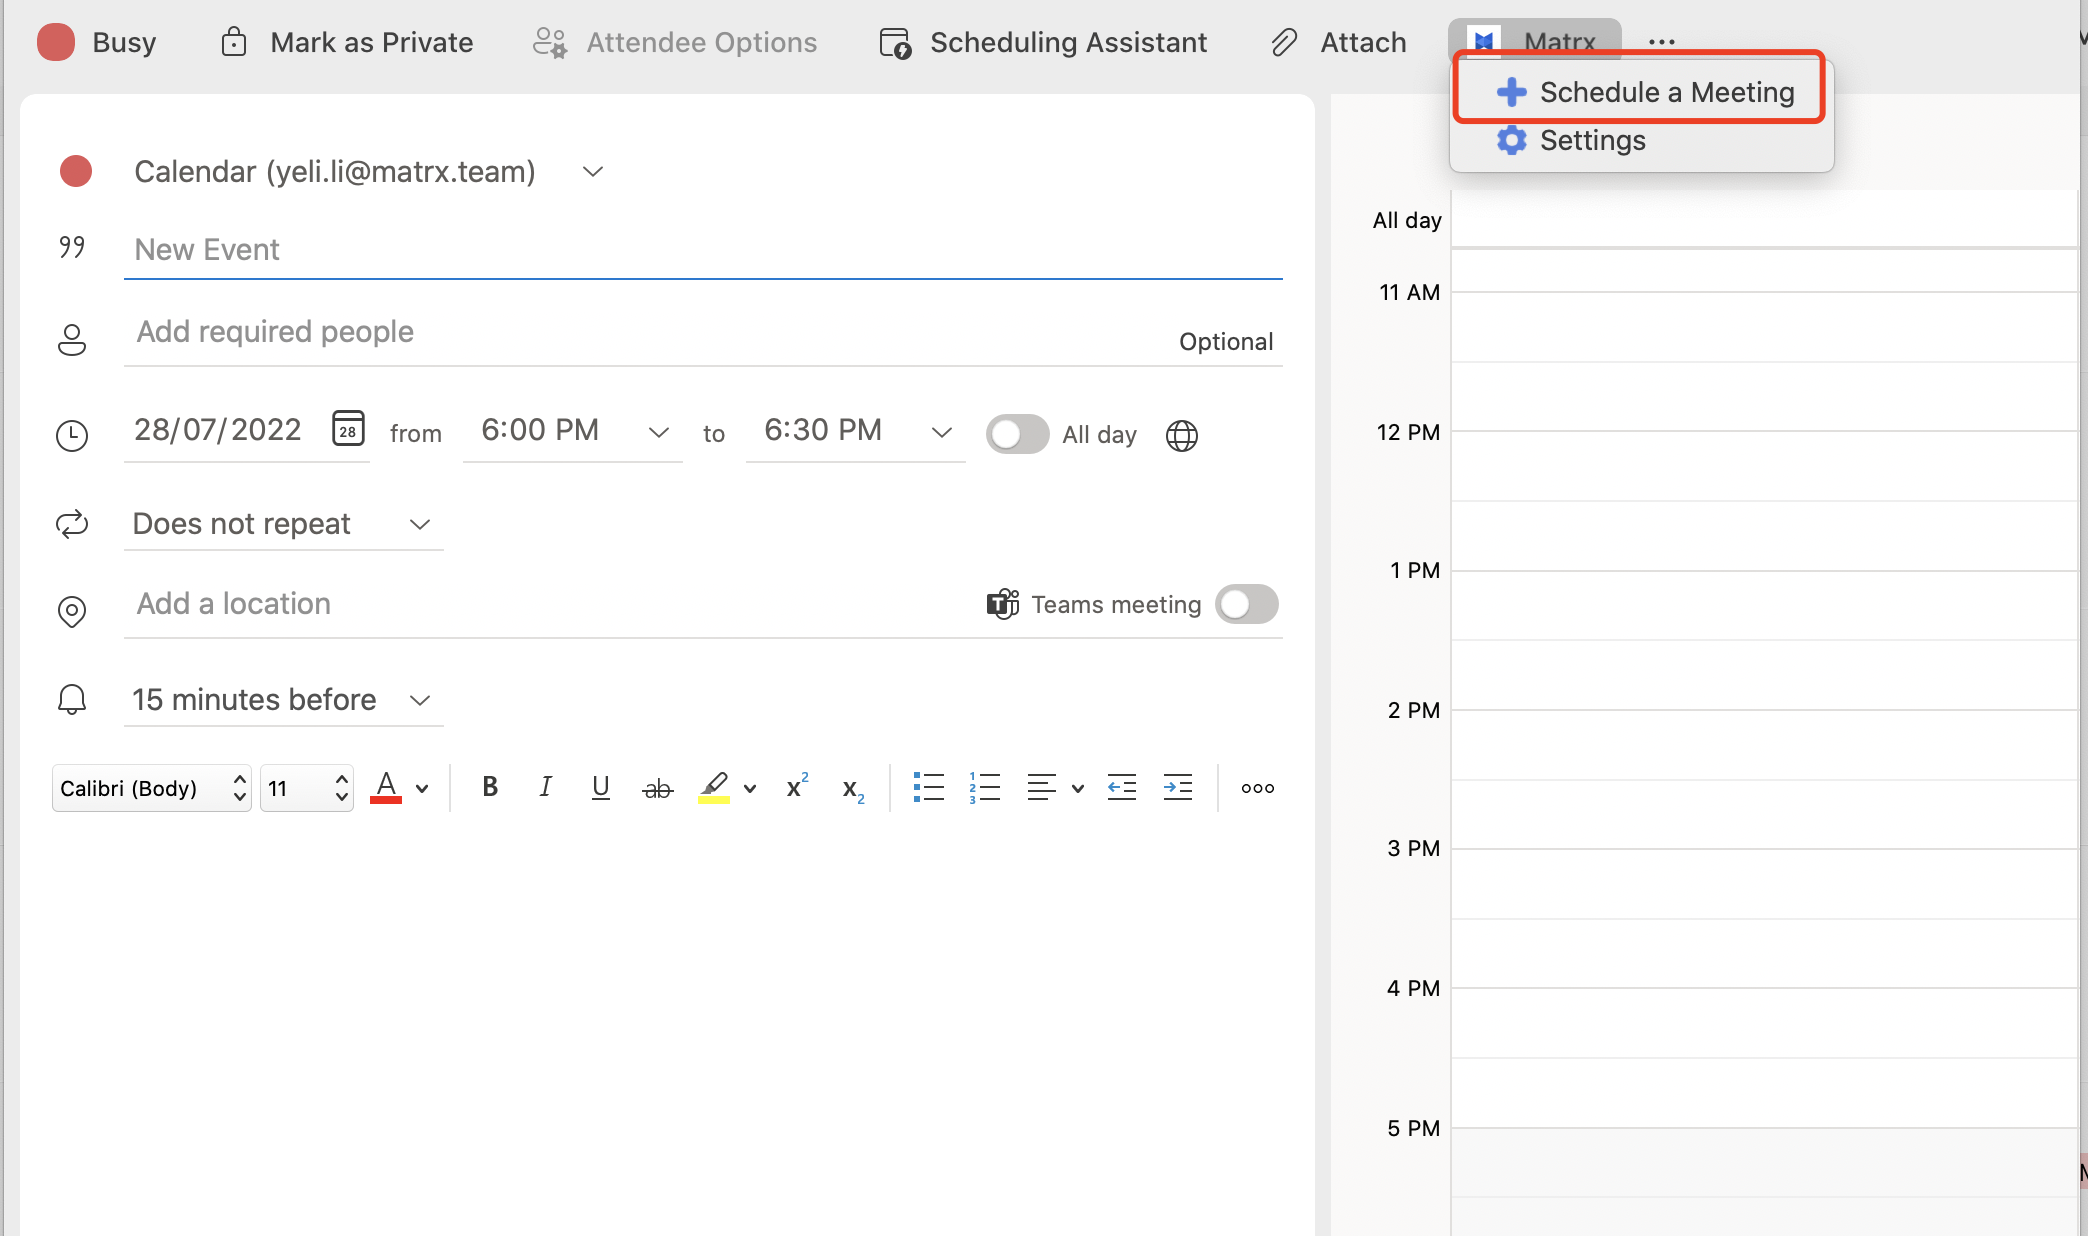Apply italic formatting
2088x1236 pixels.
pyautogui.click(x=545, y=787)
